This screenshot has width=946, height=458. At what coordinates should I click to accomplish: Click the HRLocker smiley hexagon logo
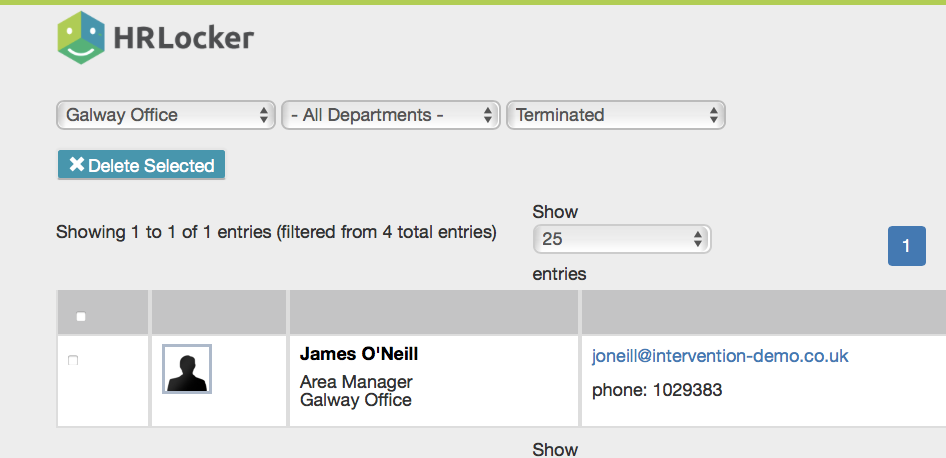(x=82, y=38)
